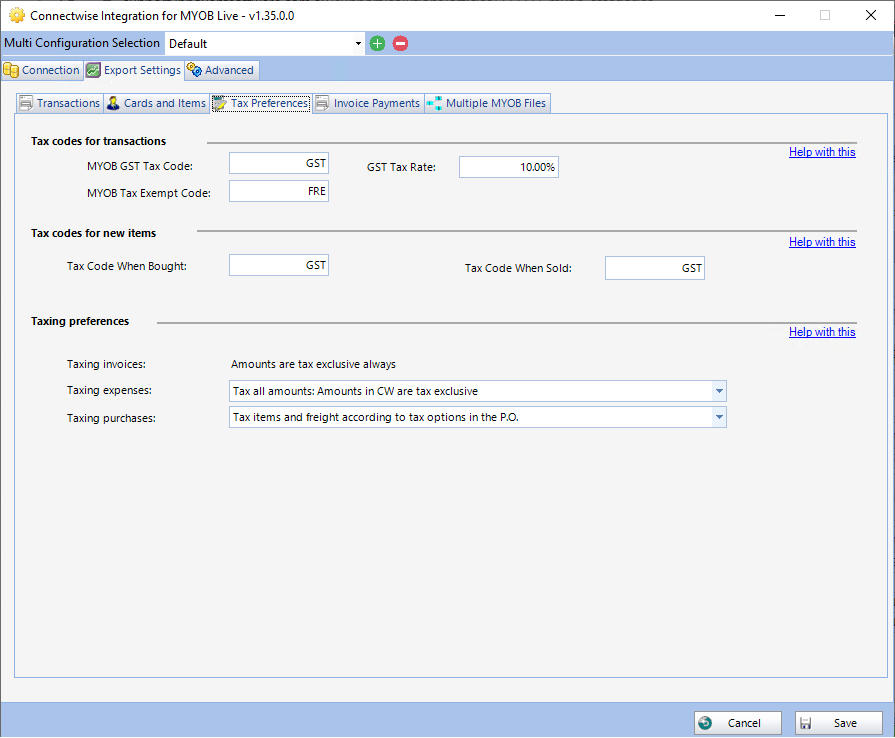The width and height of the screenshot is (895, 738).
Task: Click the green add configuration icon
Action: pyautogui.click(x=377, y=43)
